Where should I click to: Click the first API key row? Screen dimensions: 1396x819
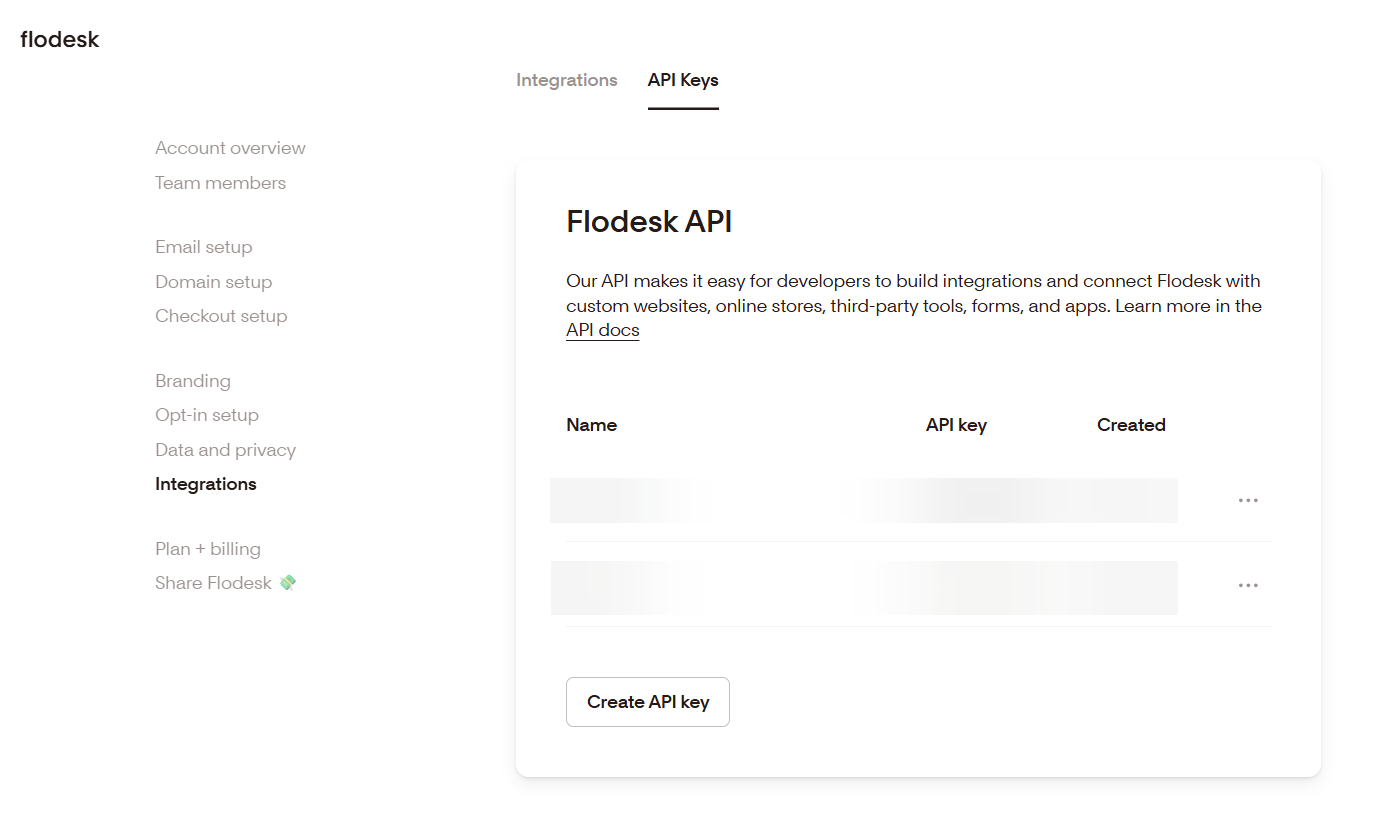coord(862,500)
